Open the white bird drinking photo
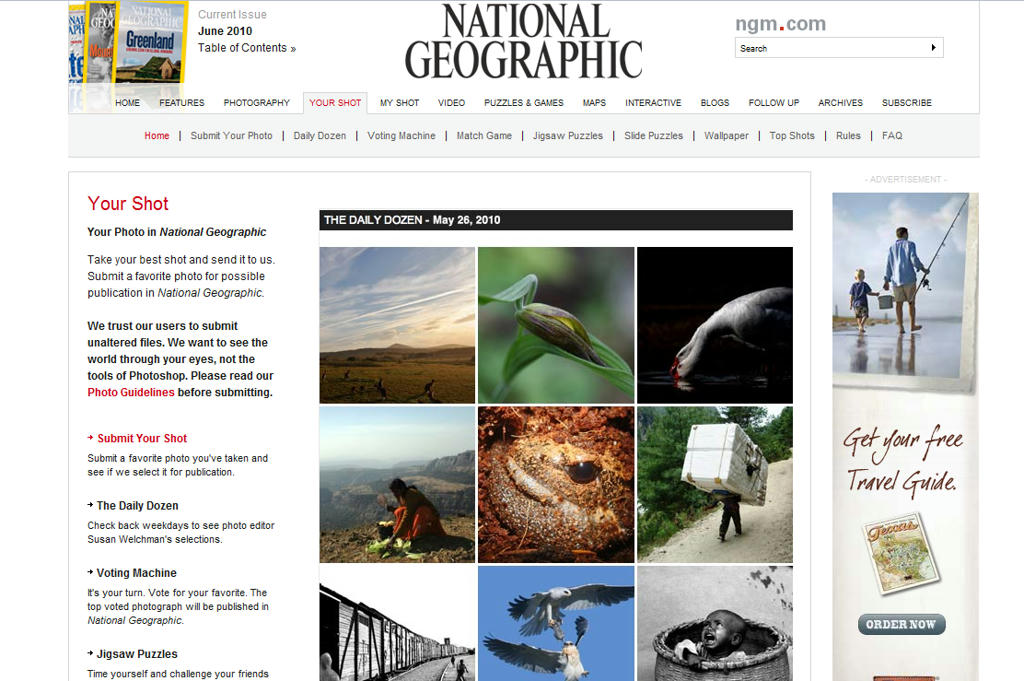1024x681 pixels. tap(714, 325)
